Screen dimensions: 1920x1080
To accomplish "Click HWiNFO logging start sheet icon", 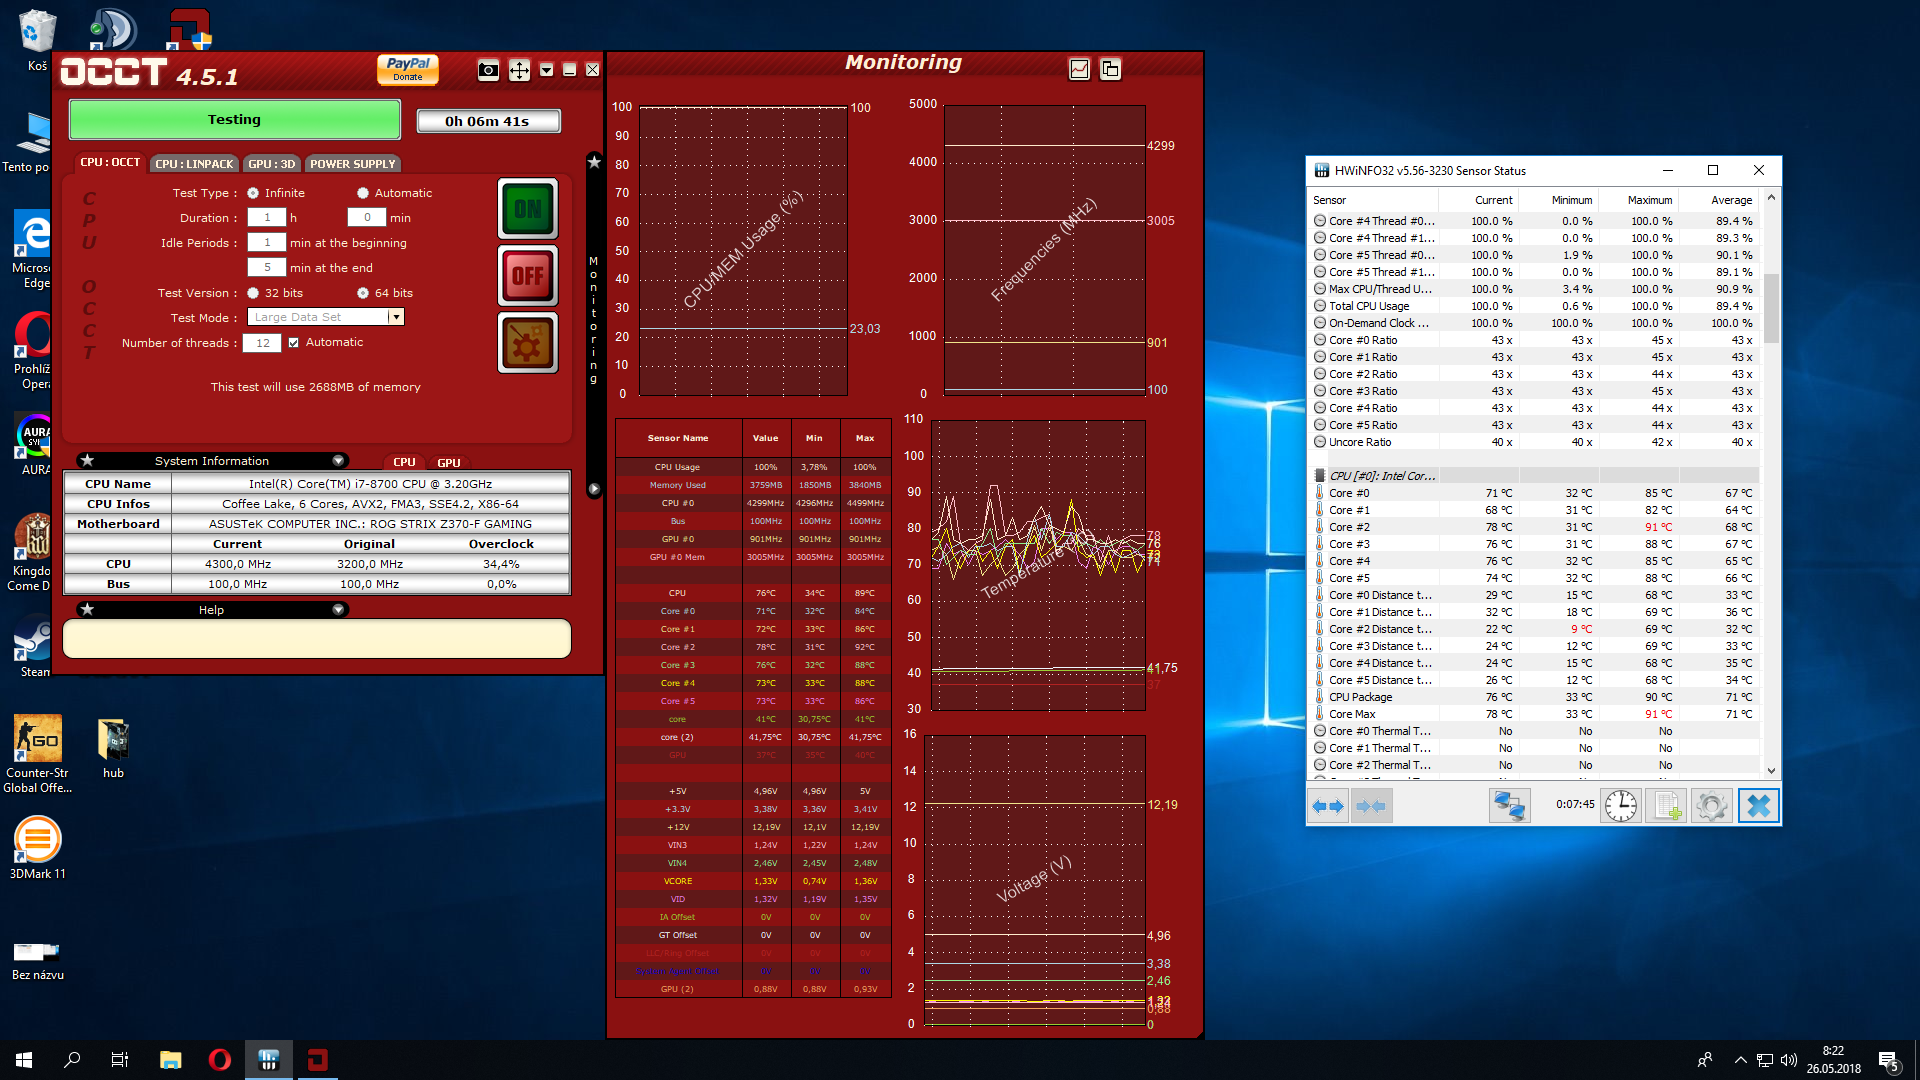I will [1666, 806].
